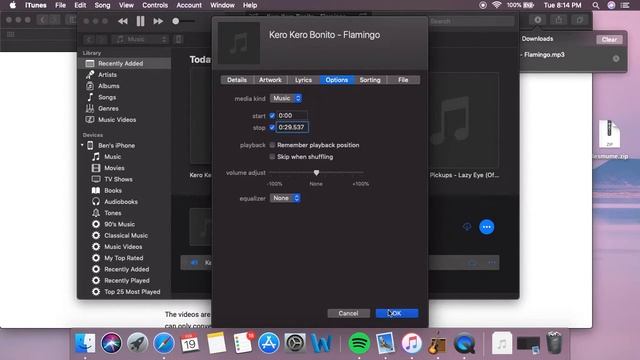
Task: Pause the current song
Action: (140, 21)
